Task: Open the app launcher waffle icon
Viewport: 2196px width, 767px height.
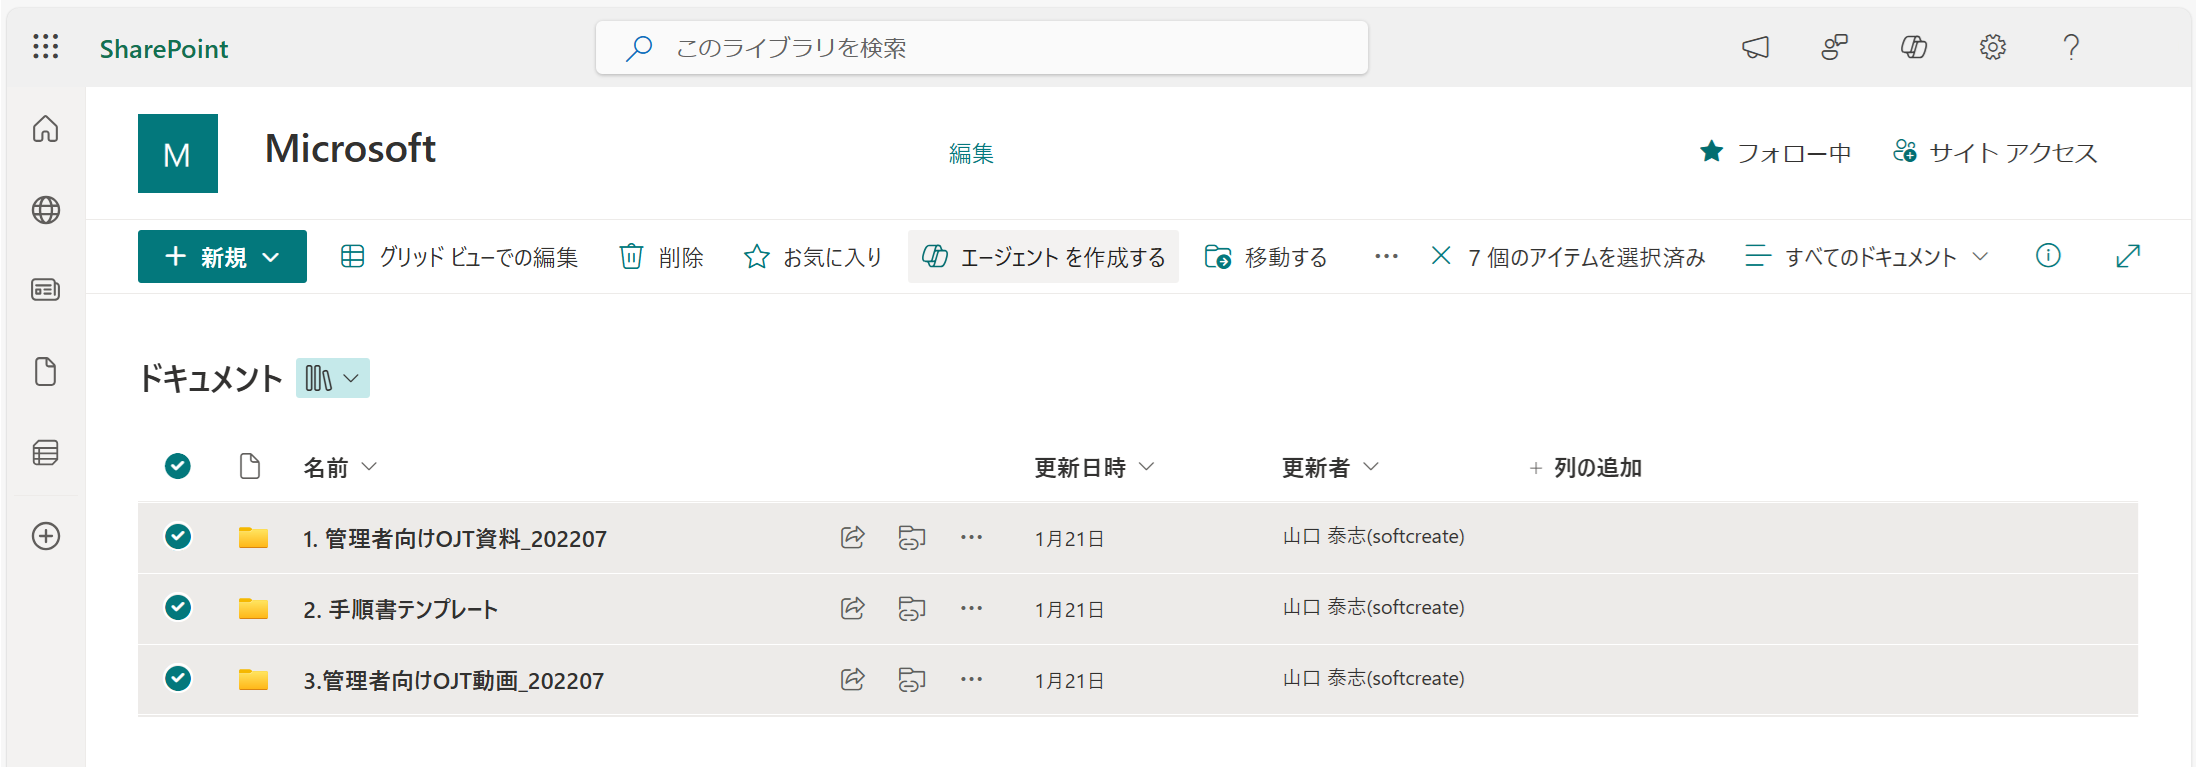Action: click(x=46, y=47)
